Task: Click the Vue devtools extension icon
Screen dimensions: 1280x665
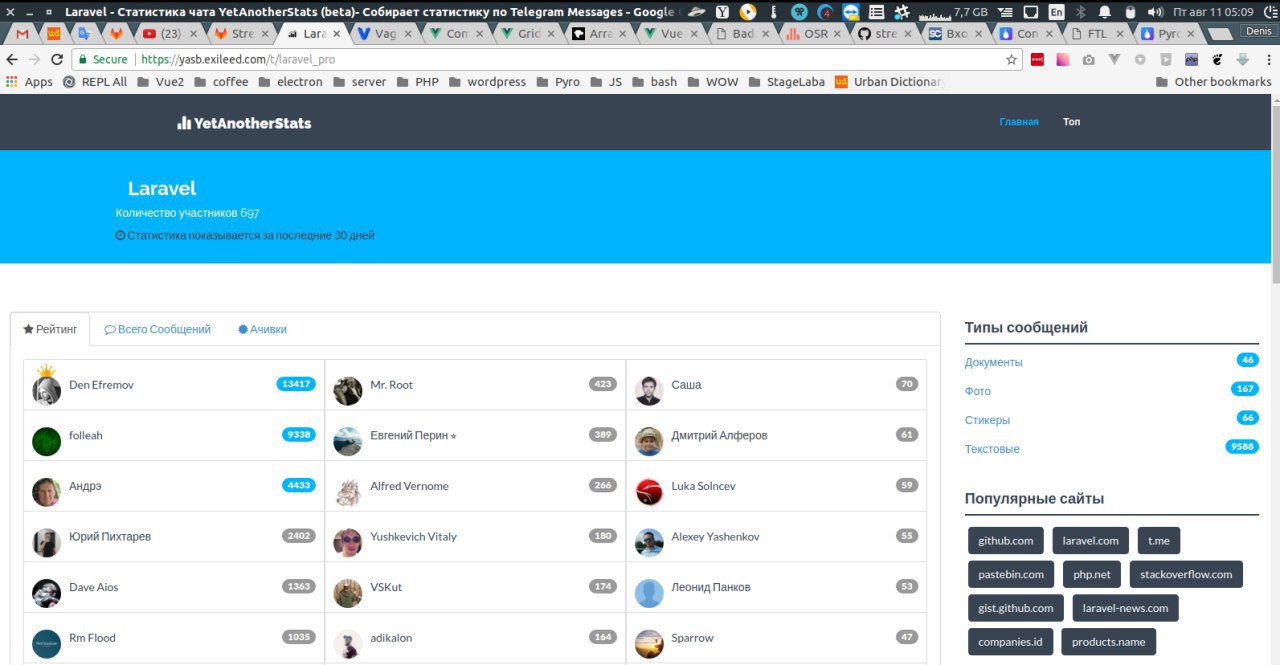Action: (x=1114, y=60)
